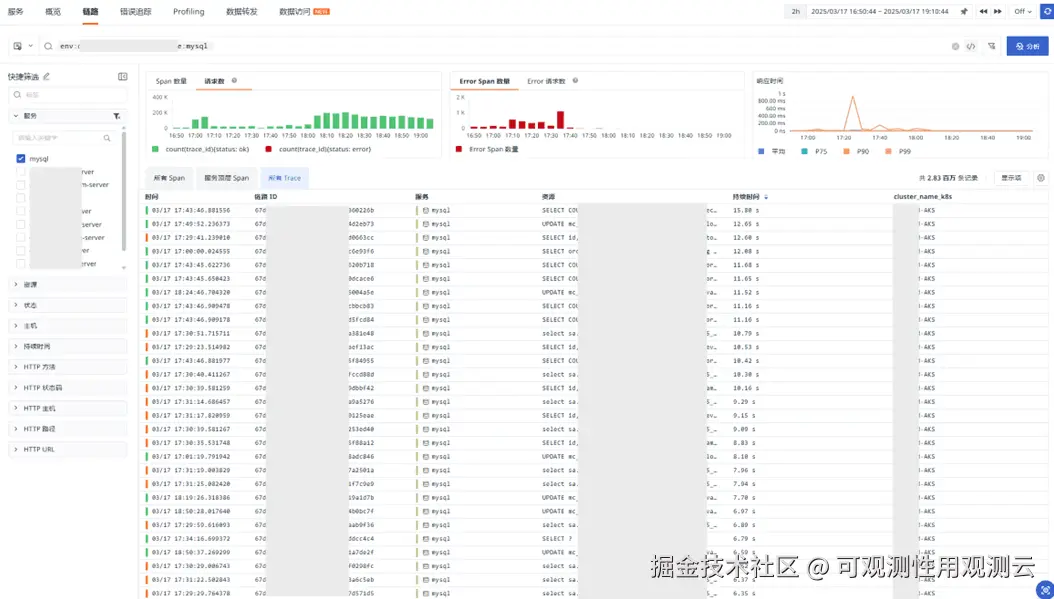Pin the selected time range

pyautogui.click(x=964, y=11)
